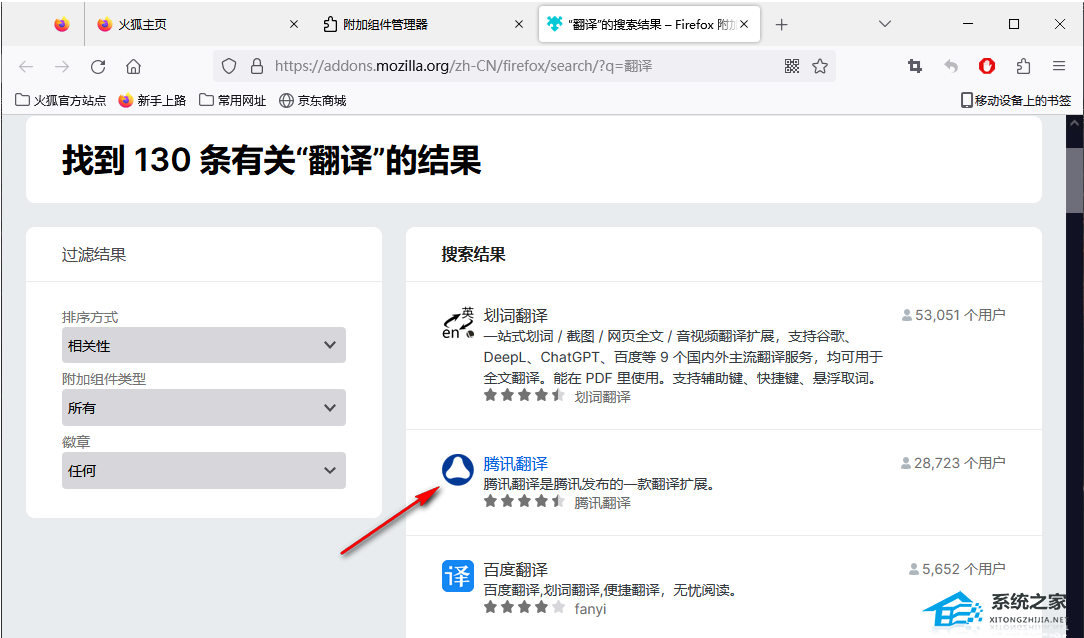Close the 附加组件管理器 tab
Image resolution: width=1084 pixels, height=638 pixels.
(x=519, y=24)
